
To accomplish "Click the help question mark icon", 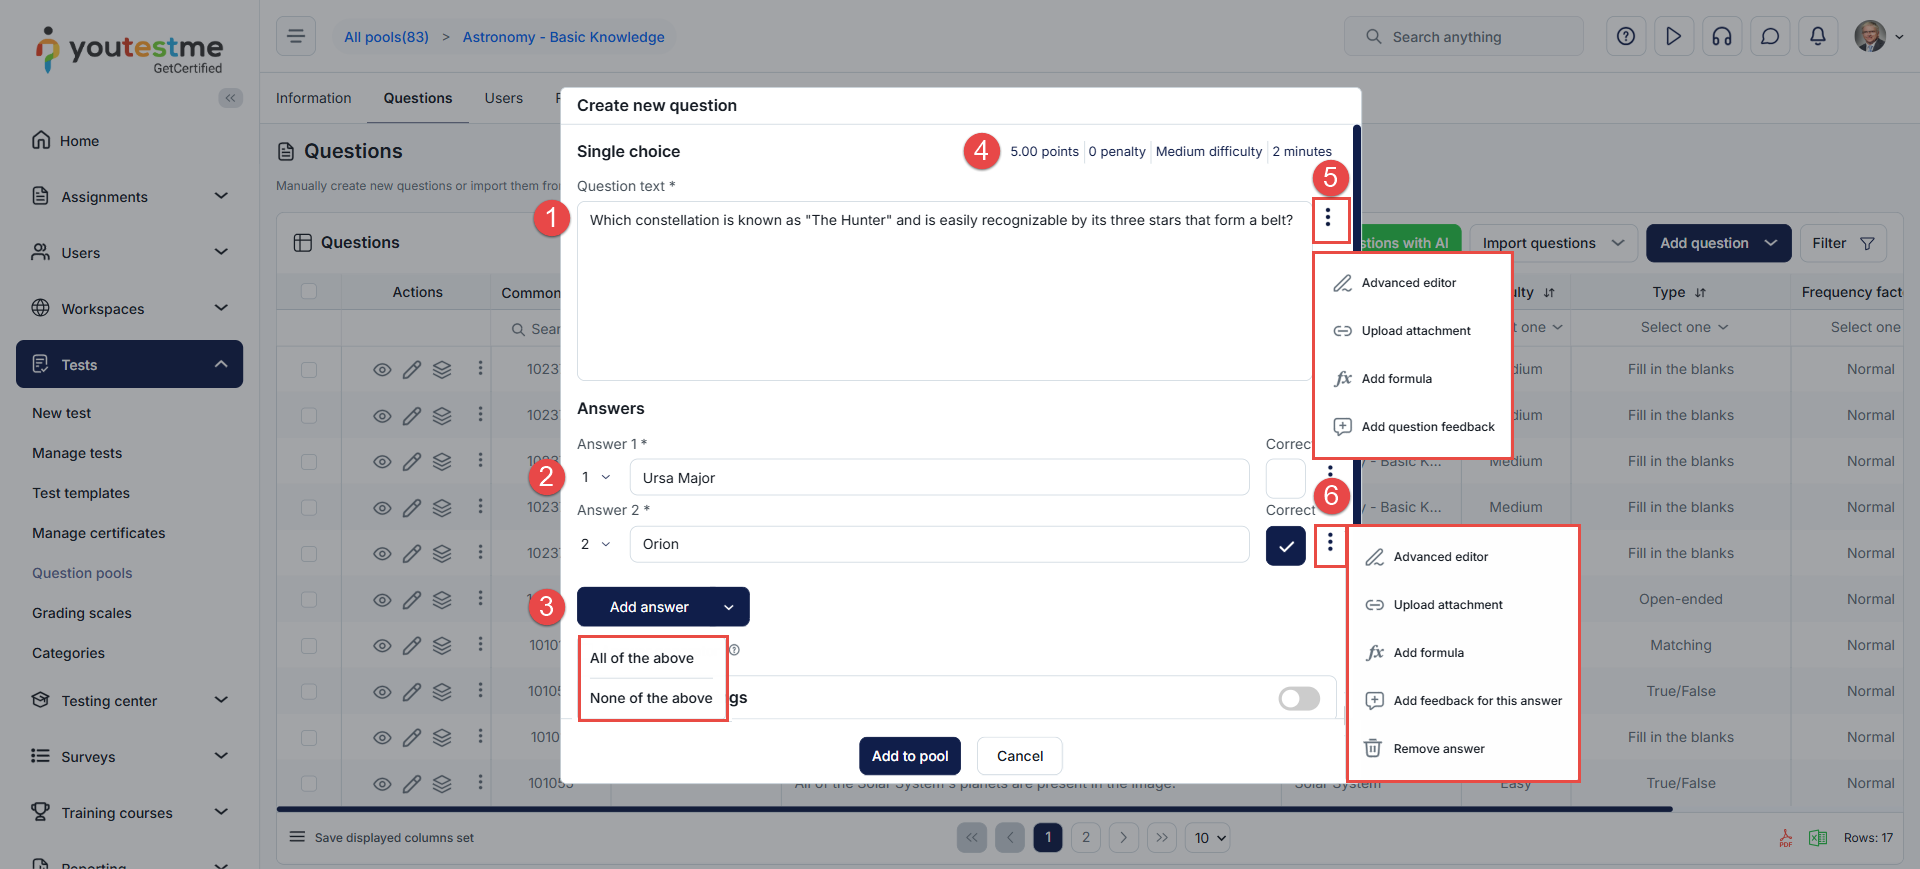I will click(x=1625, y=37).
